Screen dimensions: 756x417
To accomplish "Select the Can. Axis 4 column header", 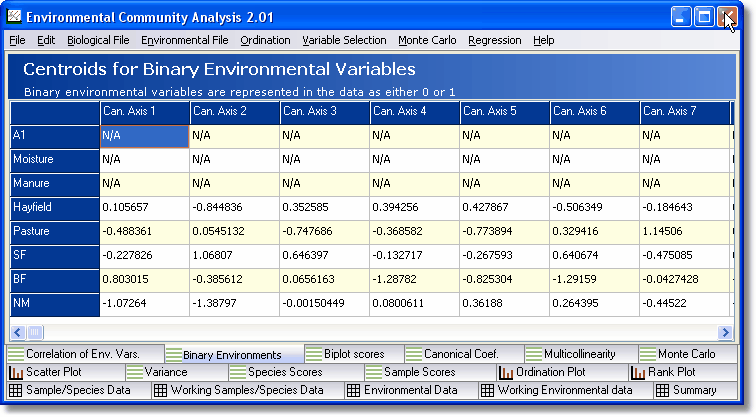I will coord(415,112).
